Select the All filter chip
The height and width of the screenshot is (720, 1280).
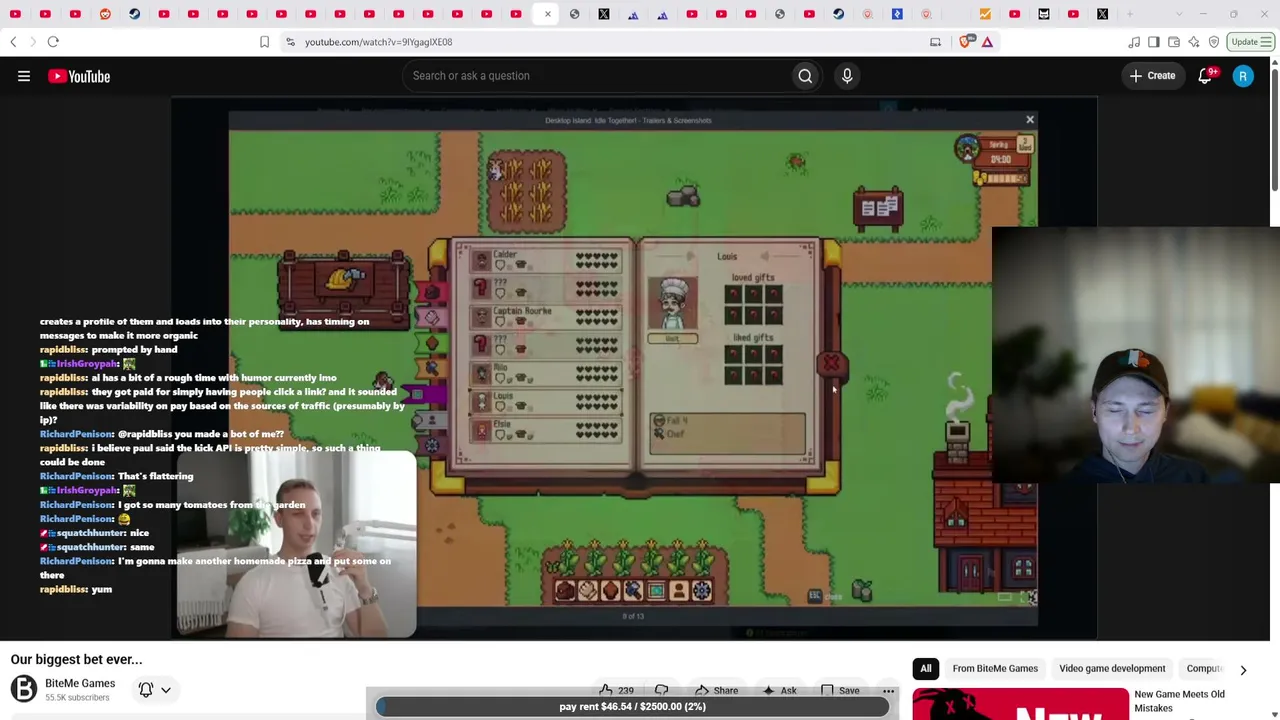click(926, 668)
